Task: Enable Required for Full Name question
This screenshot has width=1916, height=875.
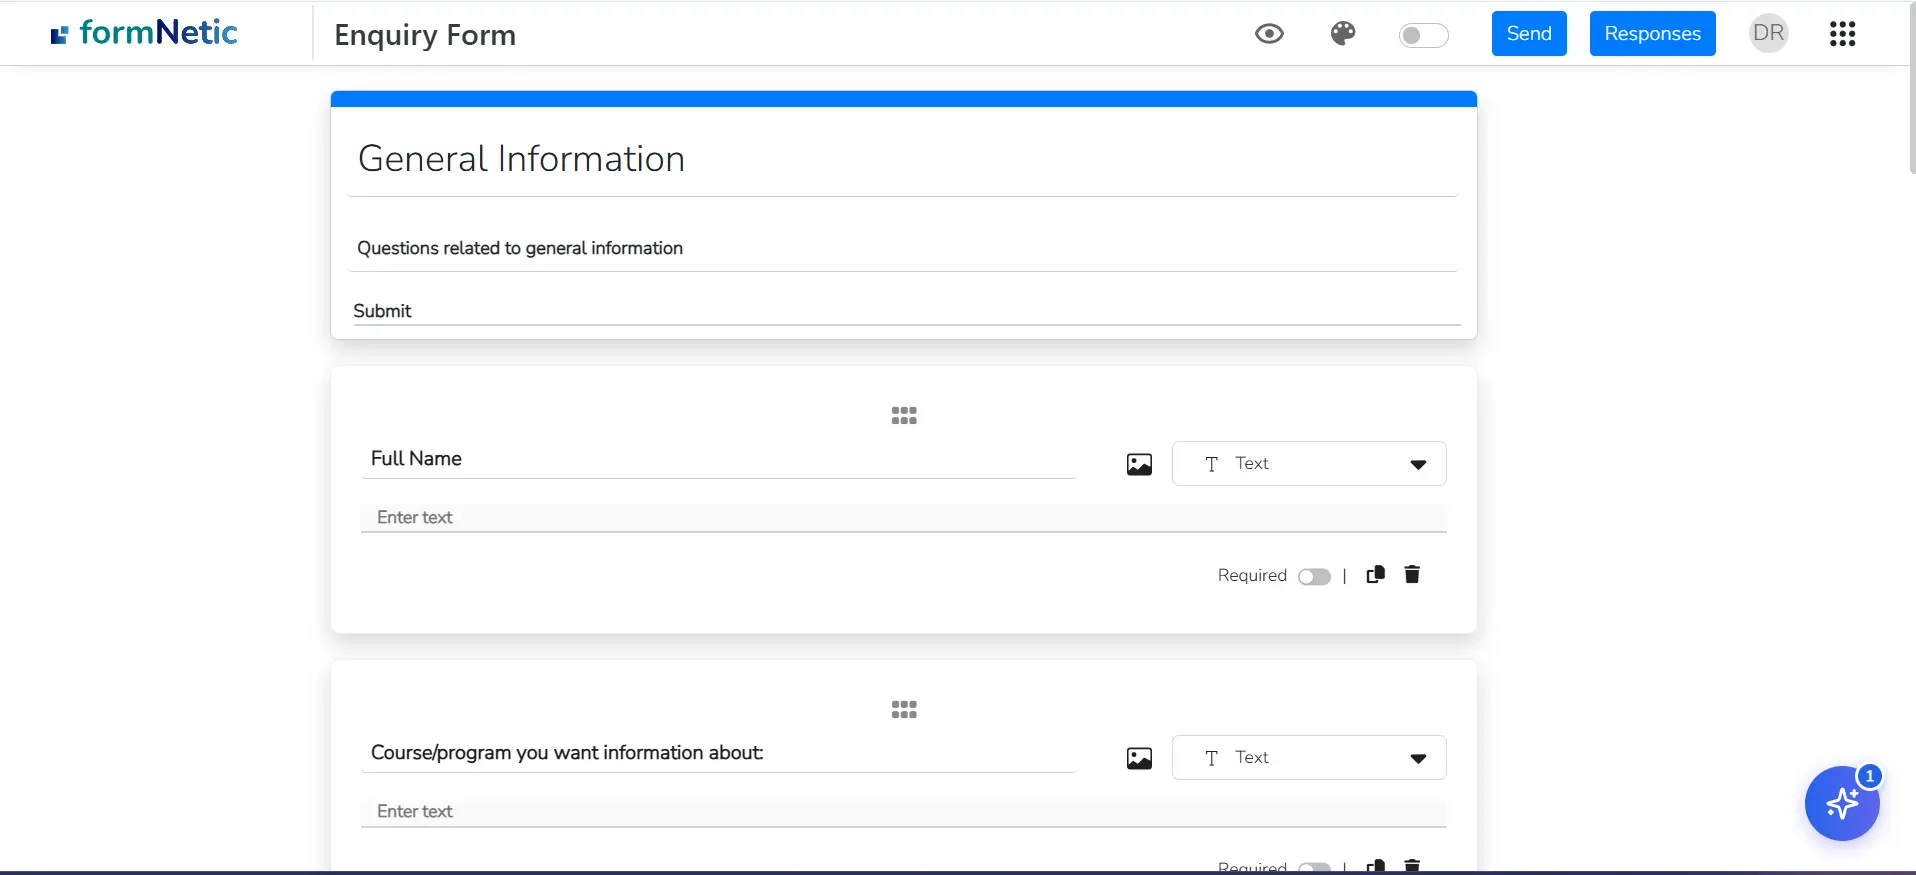Action: [1314, 577]
